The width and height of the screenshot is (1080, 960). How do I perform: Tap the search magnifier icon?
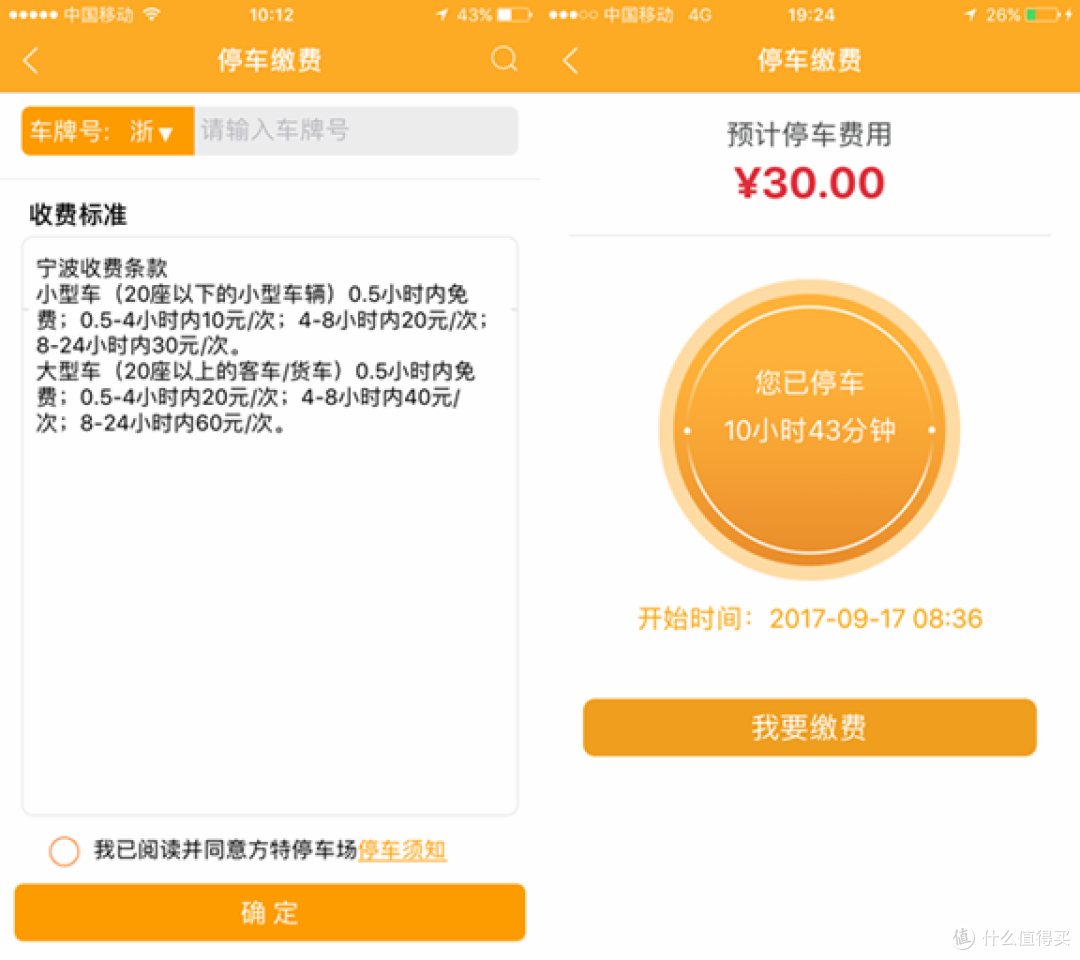504,59
